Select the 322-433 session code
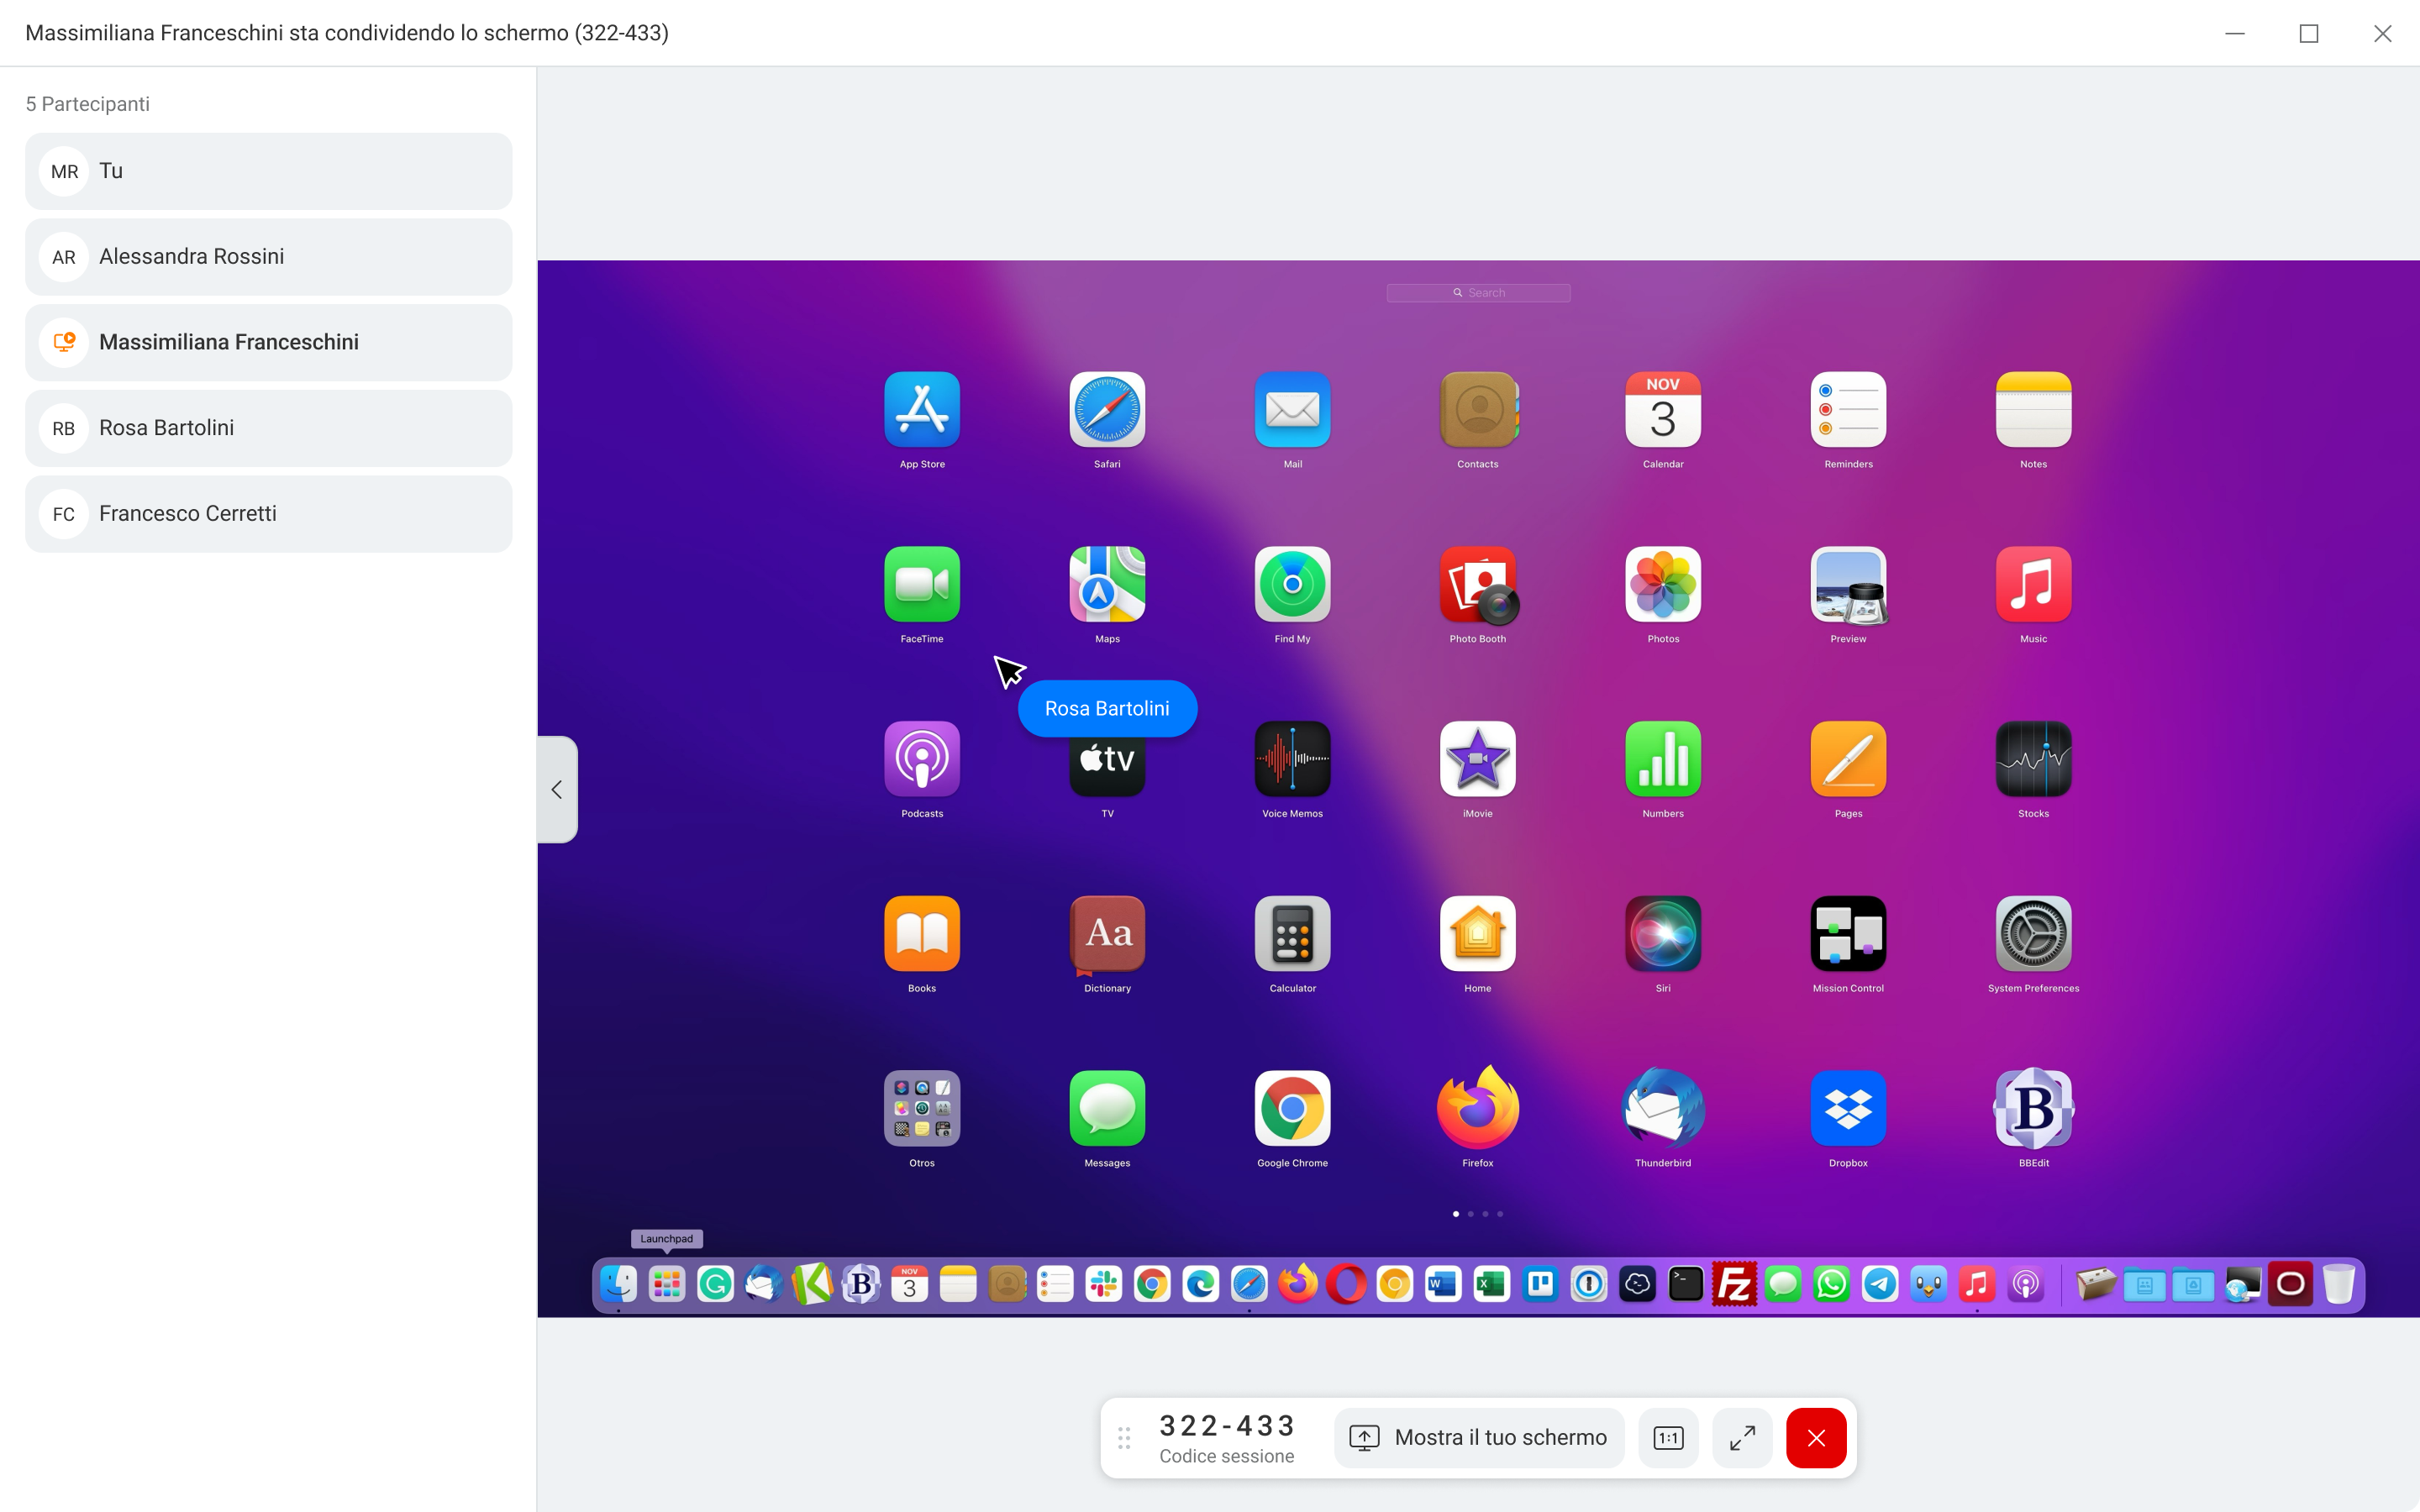 1227,1425
